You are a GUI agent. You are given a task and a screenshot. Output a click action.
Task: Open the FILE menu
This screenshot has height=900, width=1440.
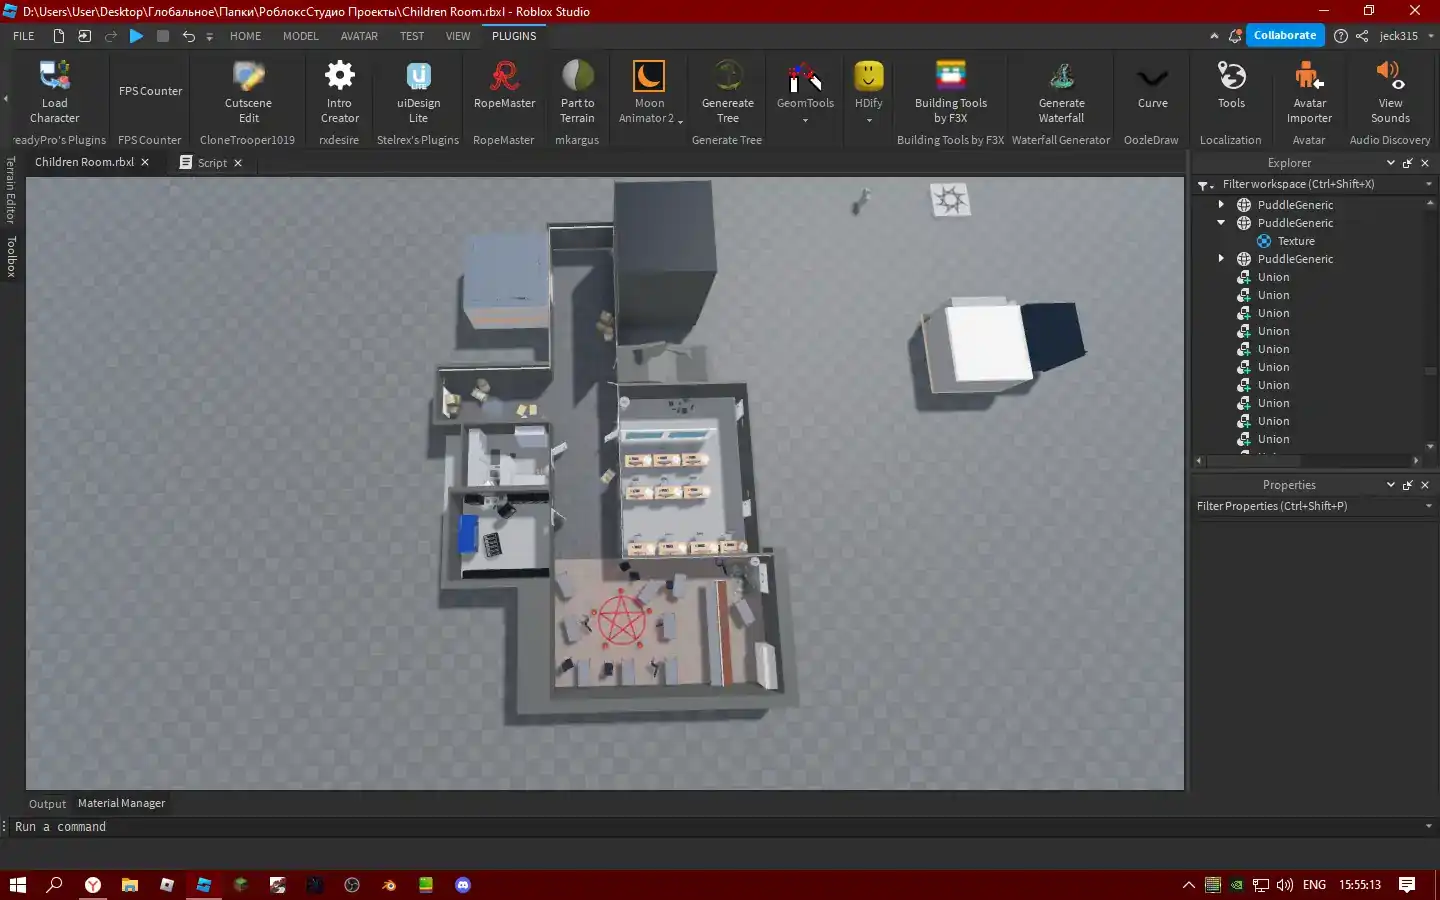[24, 36]
